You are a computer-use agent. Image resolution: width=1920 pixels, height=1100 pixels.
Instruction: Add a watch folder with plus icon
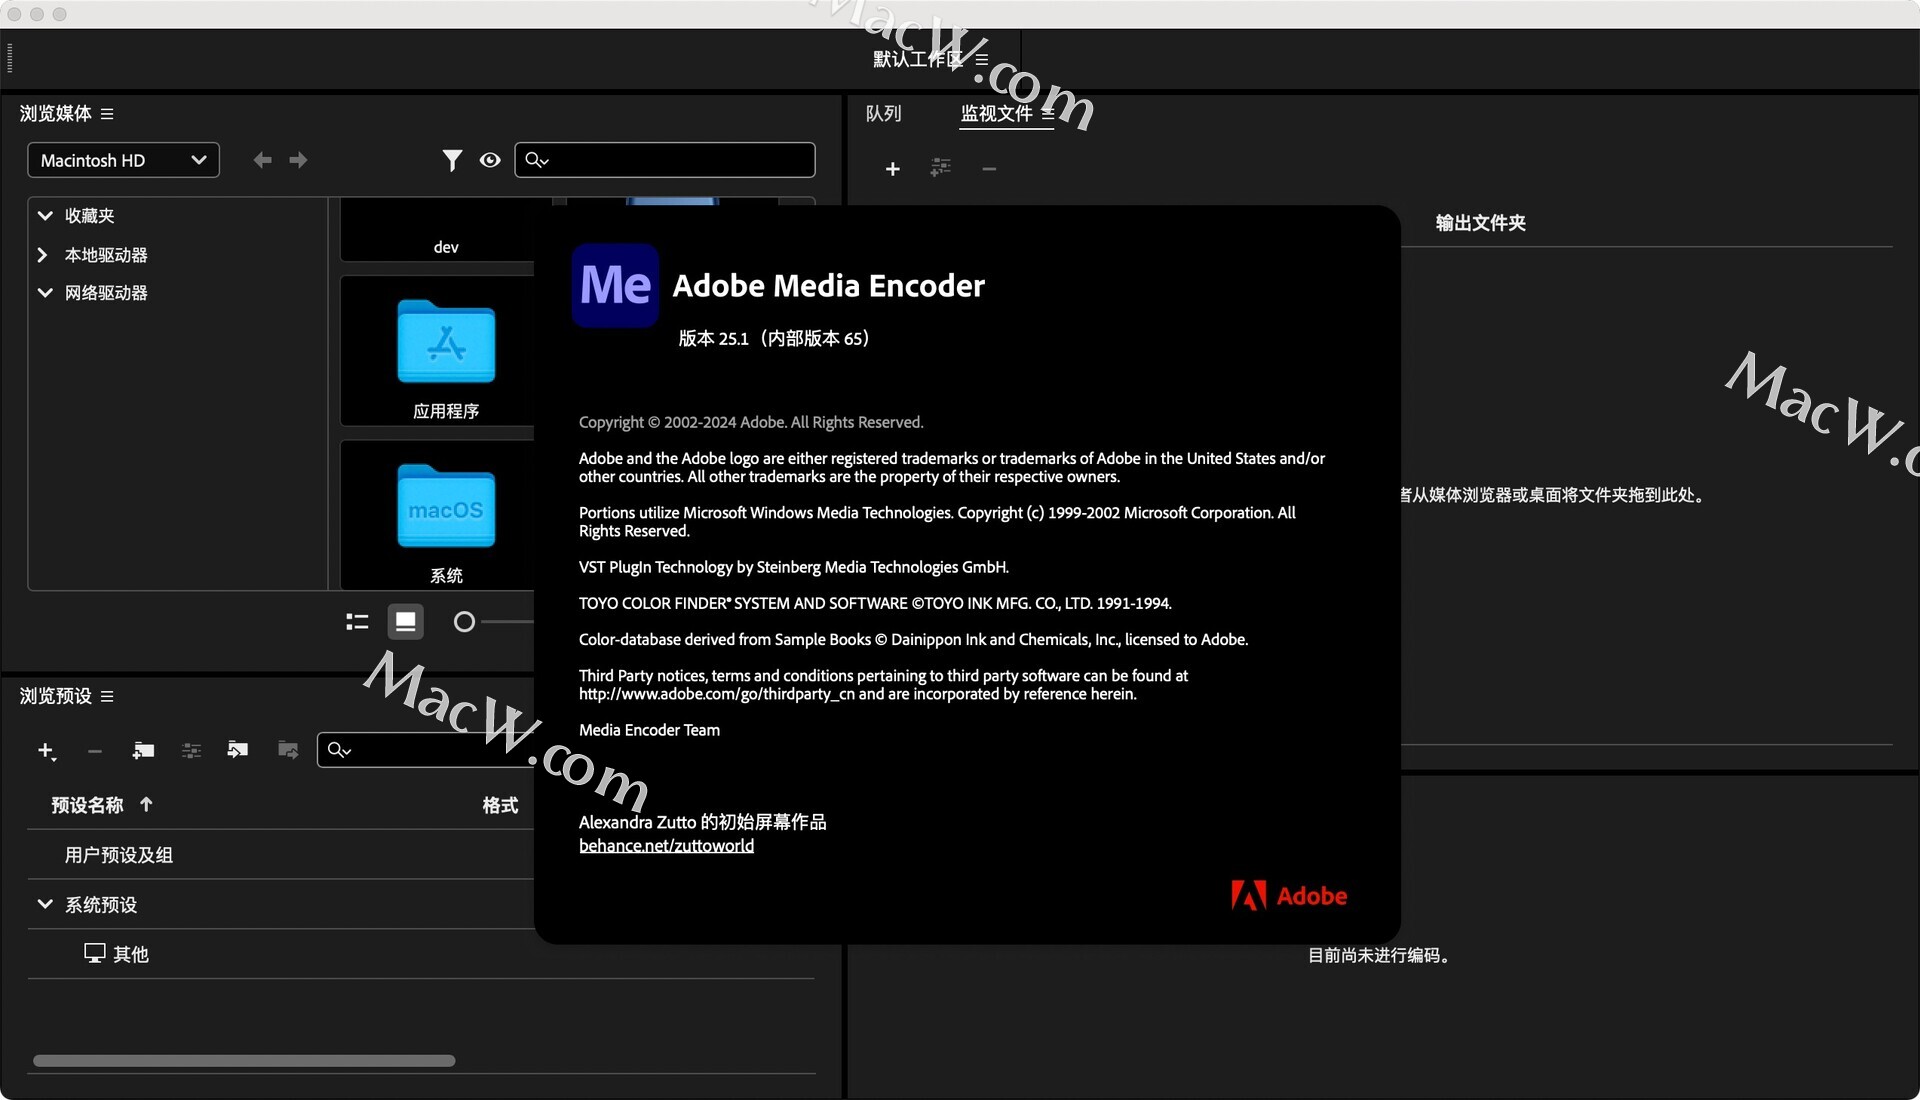click(893, 169)
